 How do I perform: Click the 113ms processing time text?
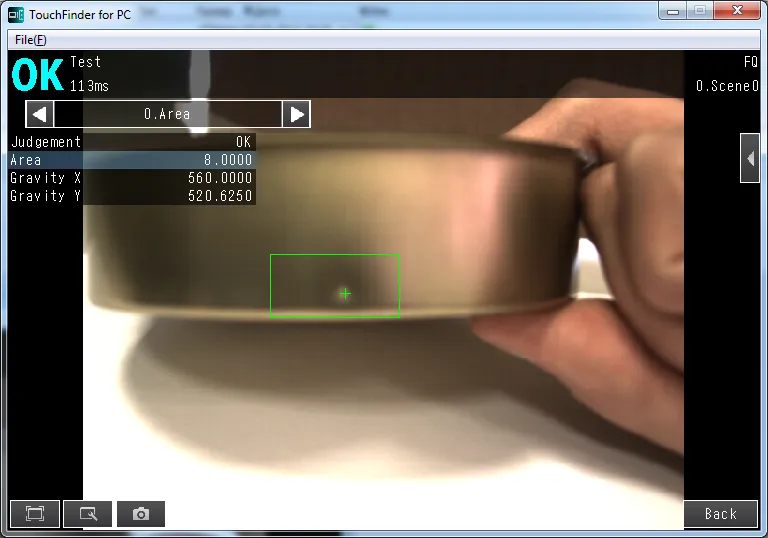pyautogui.click(x=91, y=86)
